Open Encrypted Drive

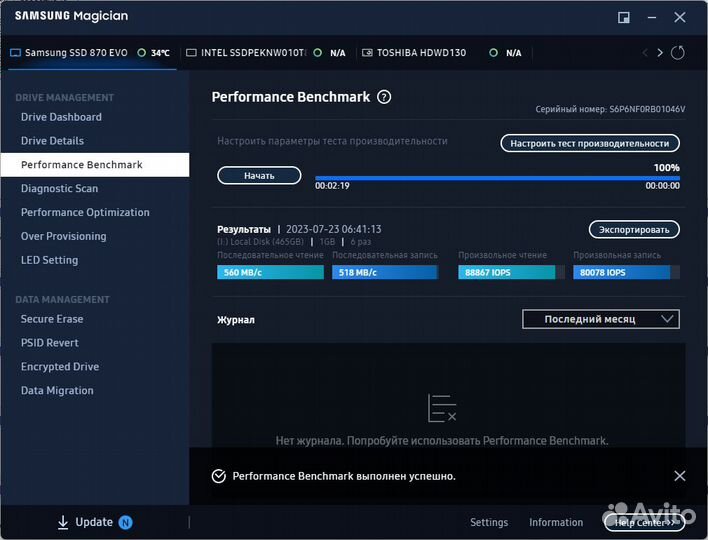point(60,367)
